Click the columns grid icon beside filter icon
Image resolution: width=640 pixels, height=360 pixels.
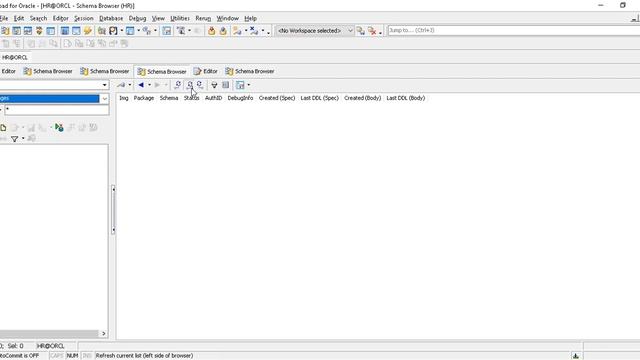point(225,85)
